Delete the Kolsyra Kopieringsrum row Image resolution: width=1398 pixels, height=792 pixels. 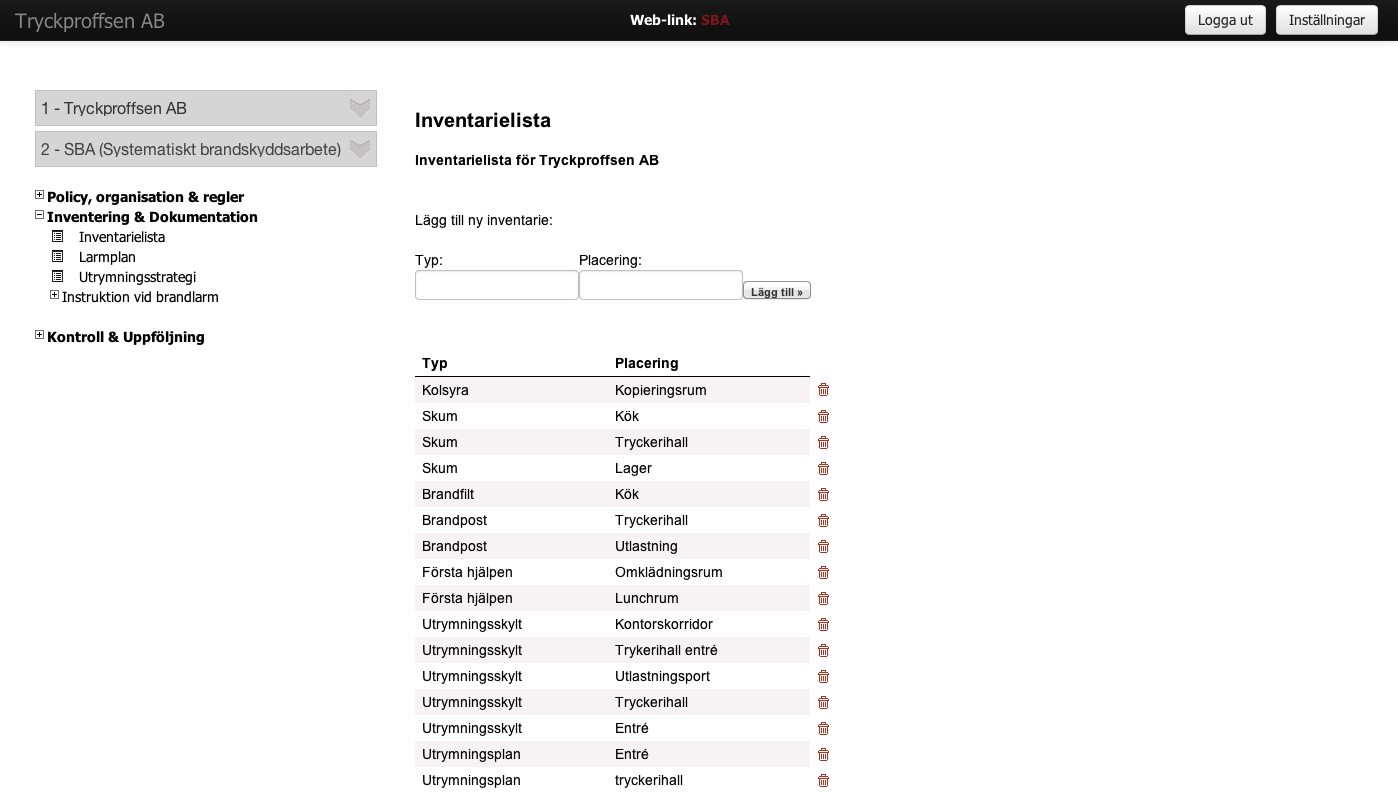(824, 390)
